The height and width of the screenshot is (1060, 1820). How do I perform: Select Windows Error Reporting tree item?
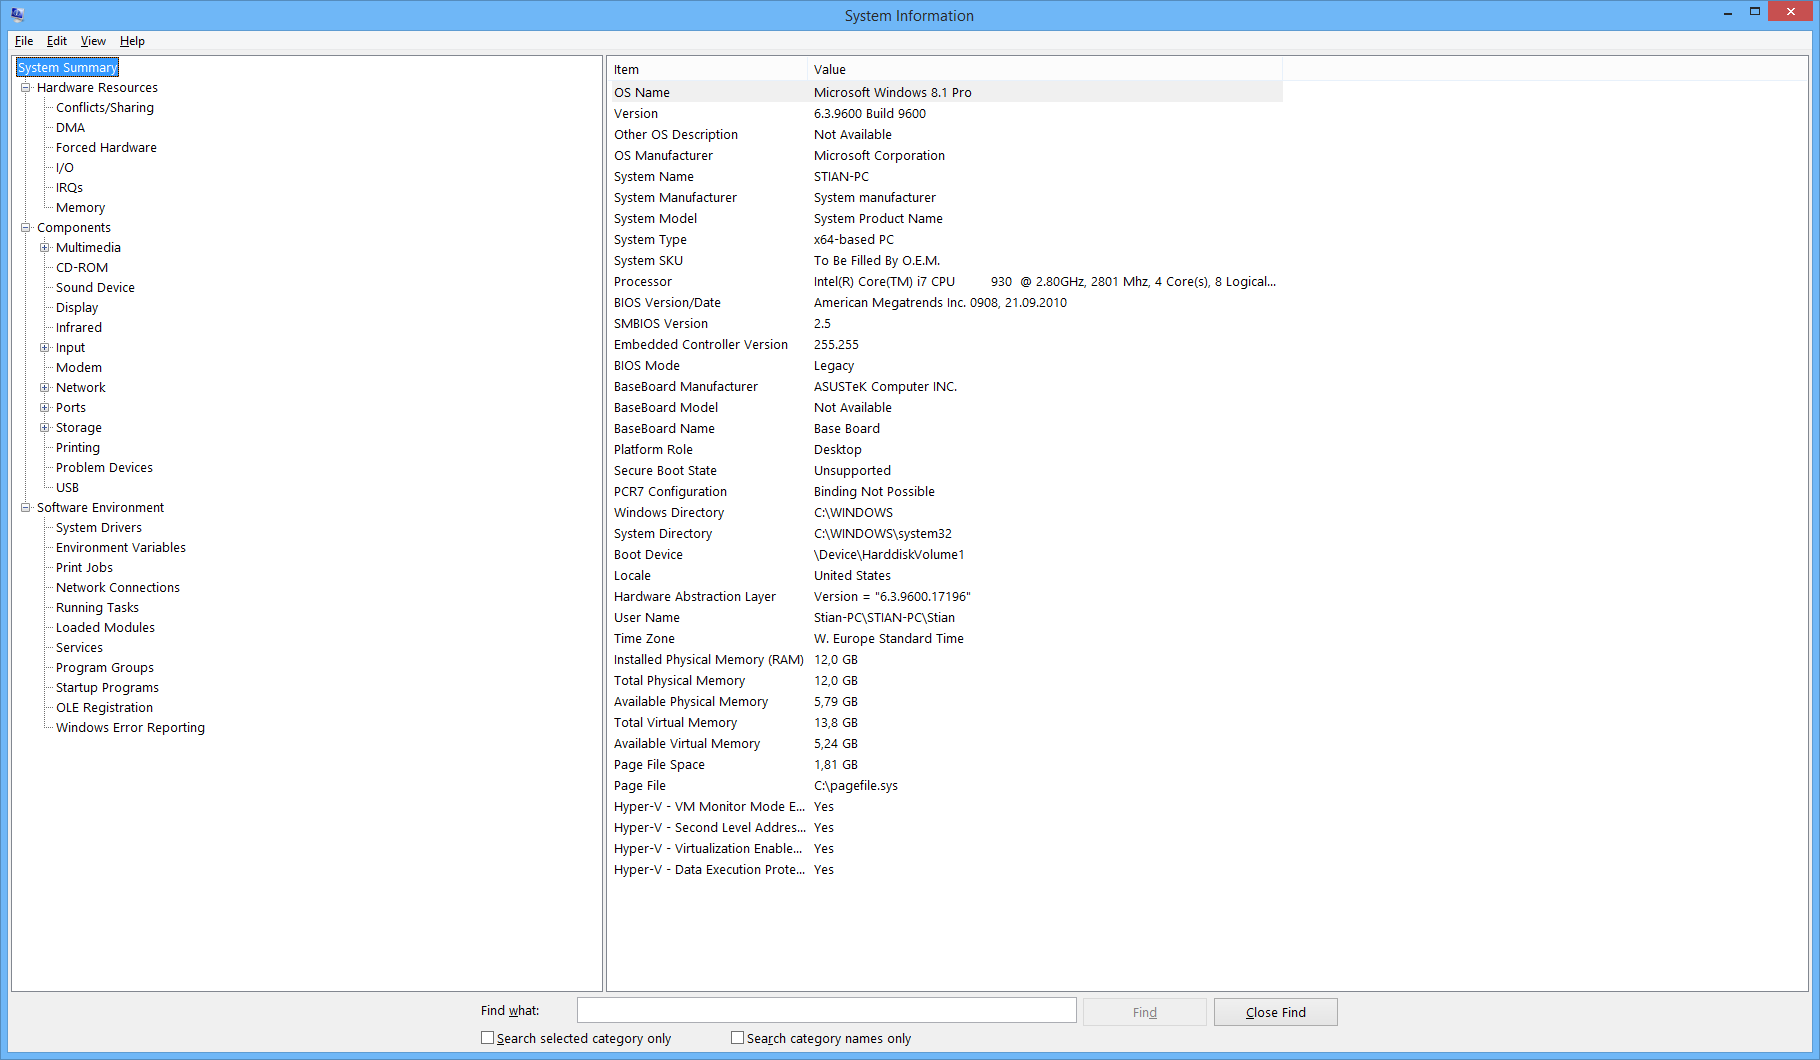click(130, 728)
